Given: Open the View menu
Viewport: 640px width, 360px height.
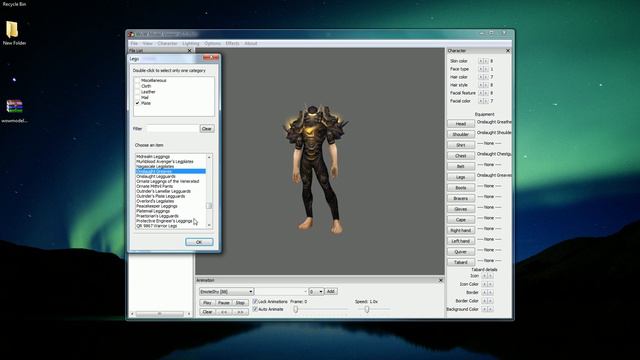Looking at the screenshot, I should [x=147, y=43].
